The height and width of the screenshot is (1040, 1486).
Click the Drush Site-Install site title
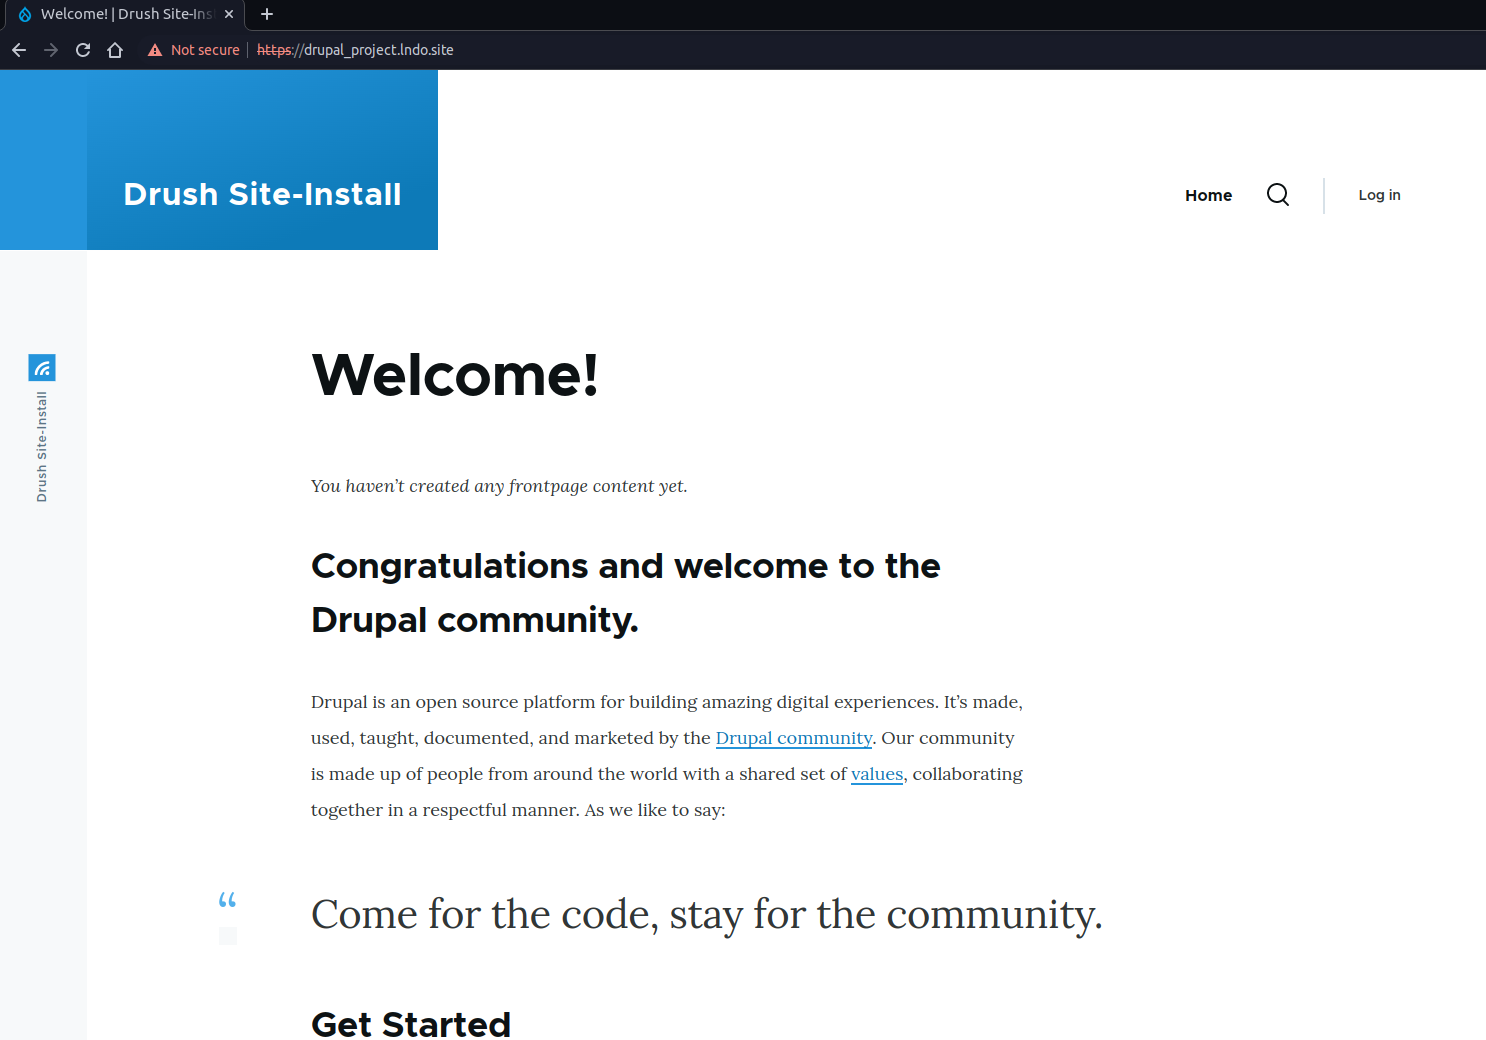pyautogui.click(x=262, y=194)
